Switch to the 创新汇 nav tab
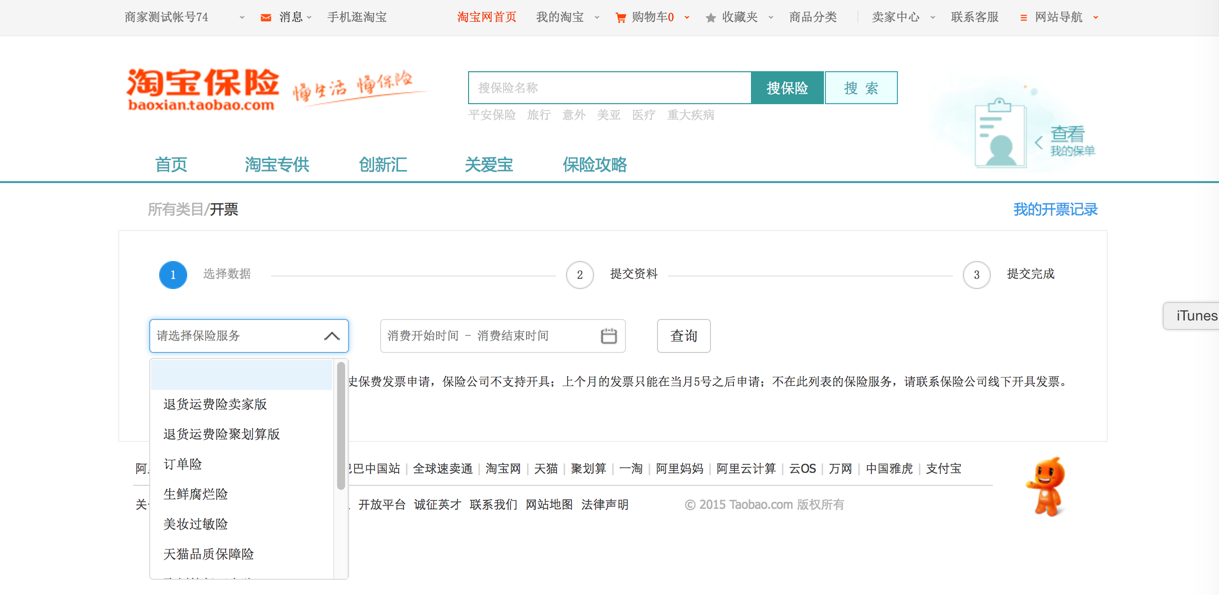The width and height of the screenshot is (1219, 595). 383,165
